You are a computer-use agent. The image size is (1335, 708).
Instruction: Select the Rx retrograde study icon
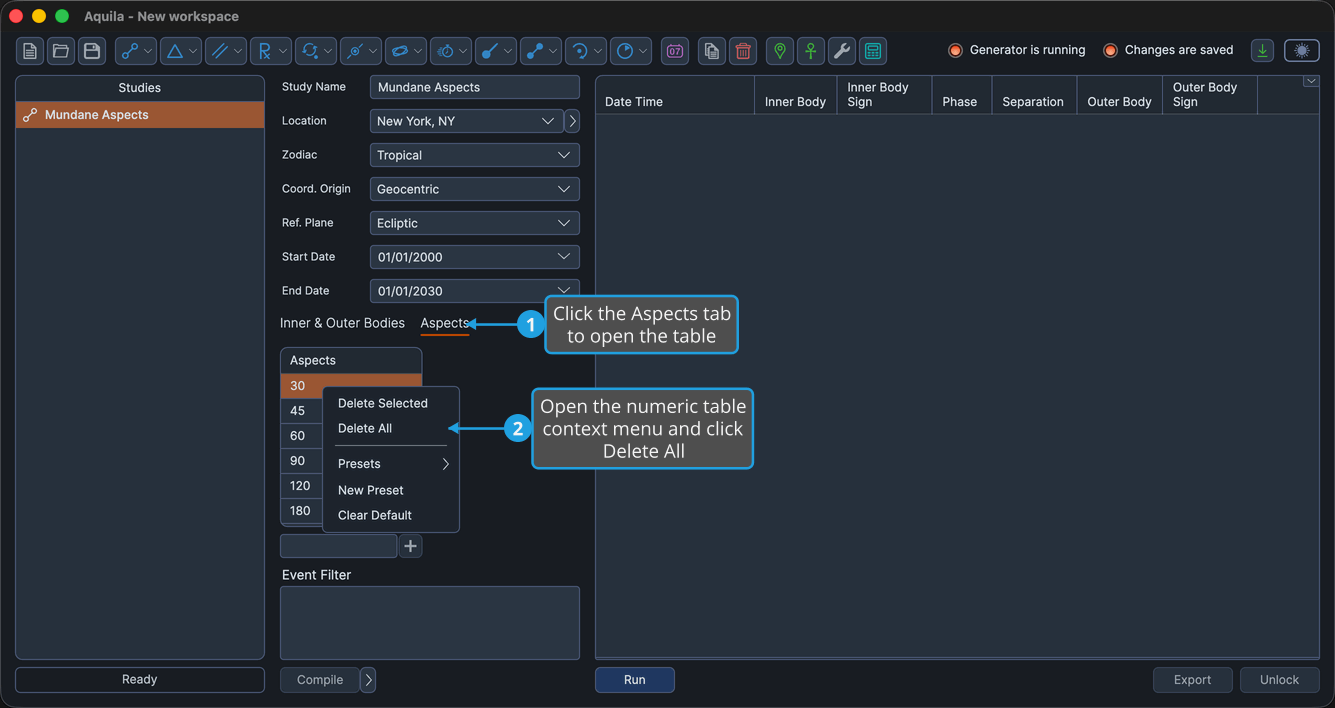265,51
